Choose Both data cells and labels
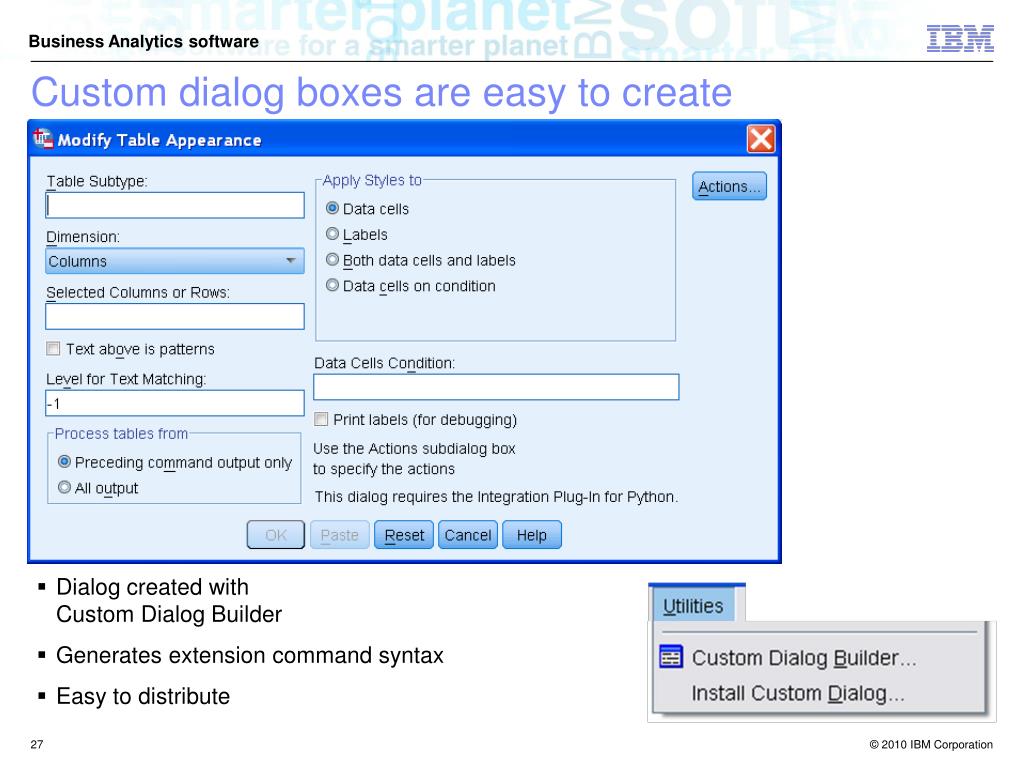Image resolution: width=1024 pixels, height=768 pixels. click(332, 260)
